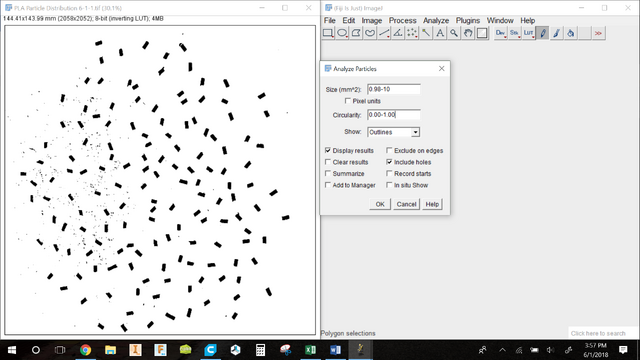
Task: Activate the Magnifying glass zoom tool
Action: click(x=454, y=33)
